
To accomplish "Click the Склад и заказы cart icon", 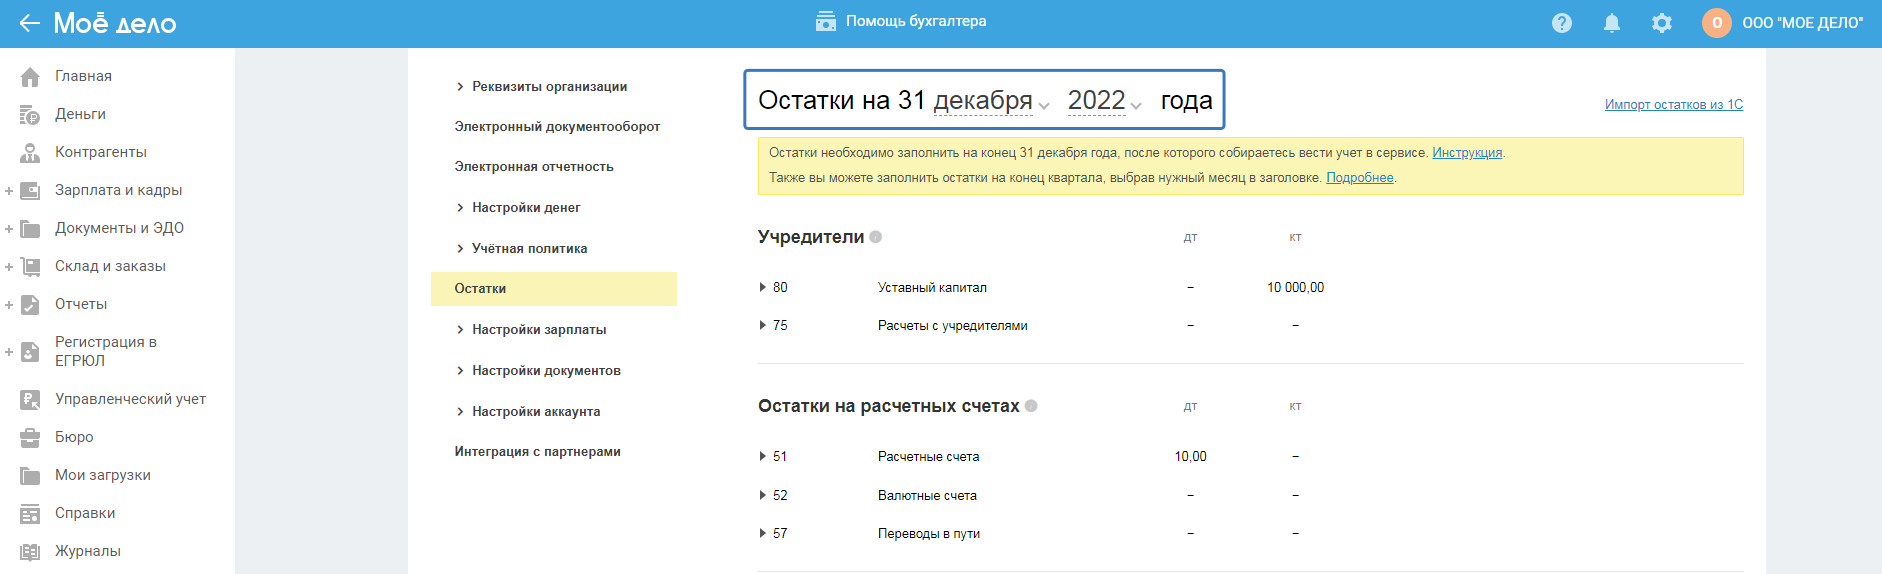I will pos(30,267).
